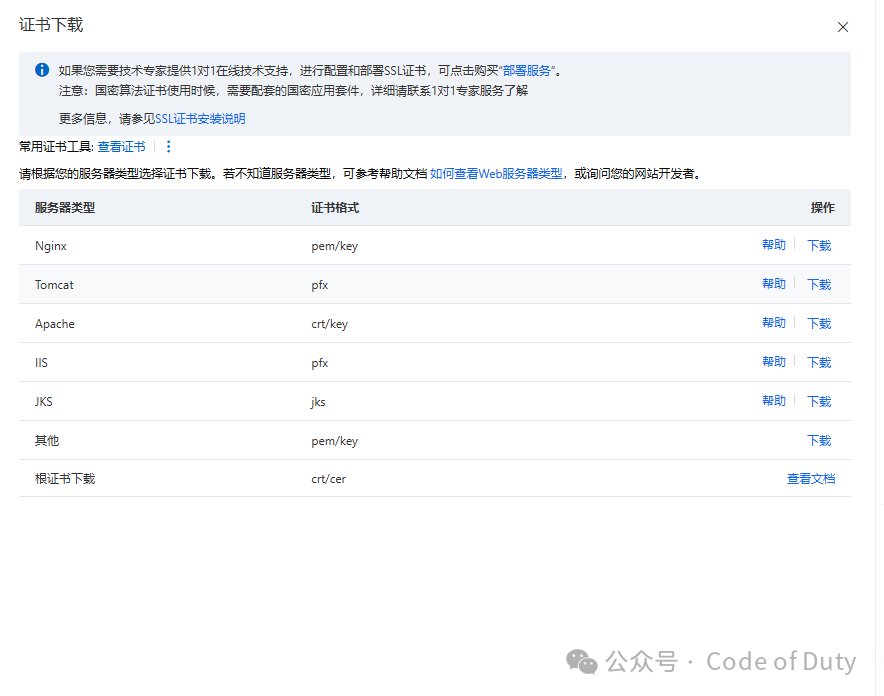Open 如何查看Web服务器类型 help document
884x696 pixels.
click(496, 174)
